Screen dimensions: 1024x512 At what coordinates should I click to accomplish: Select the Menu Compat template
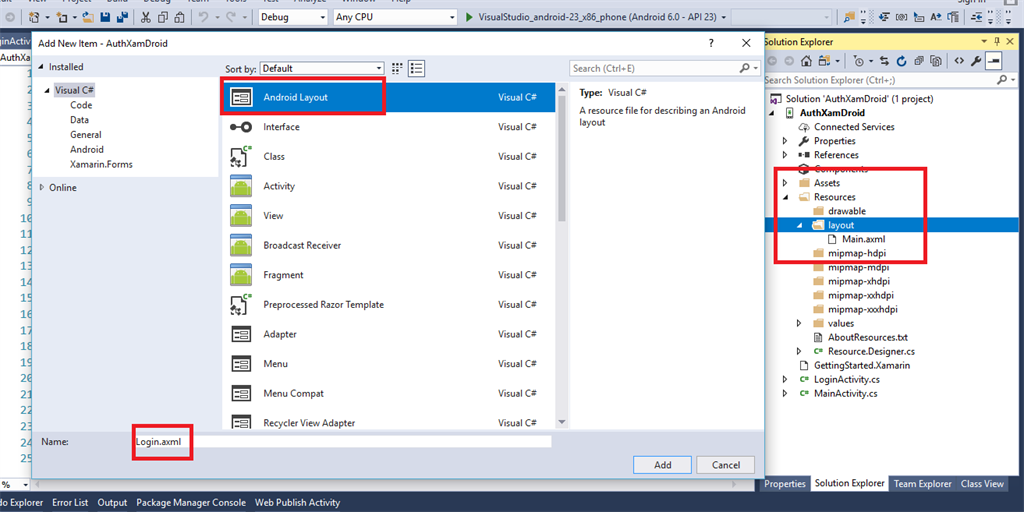(388, 393)
